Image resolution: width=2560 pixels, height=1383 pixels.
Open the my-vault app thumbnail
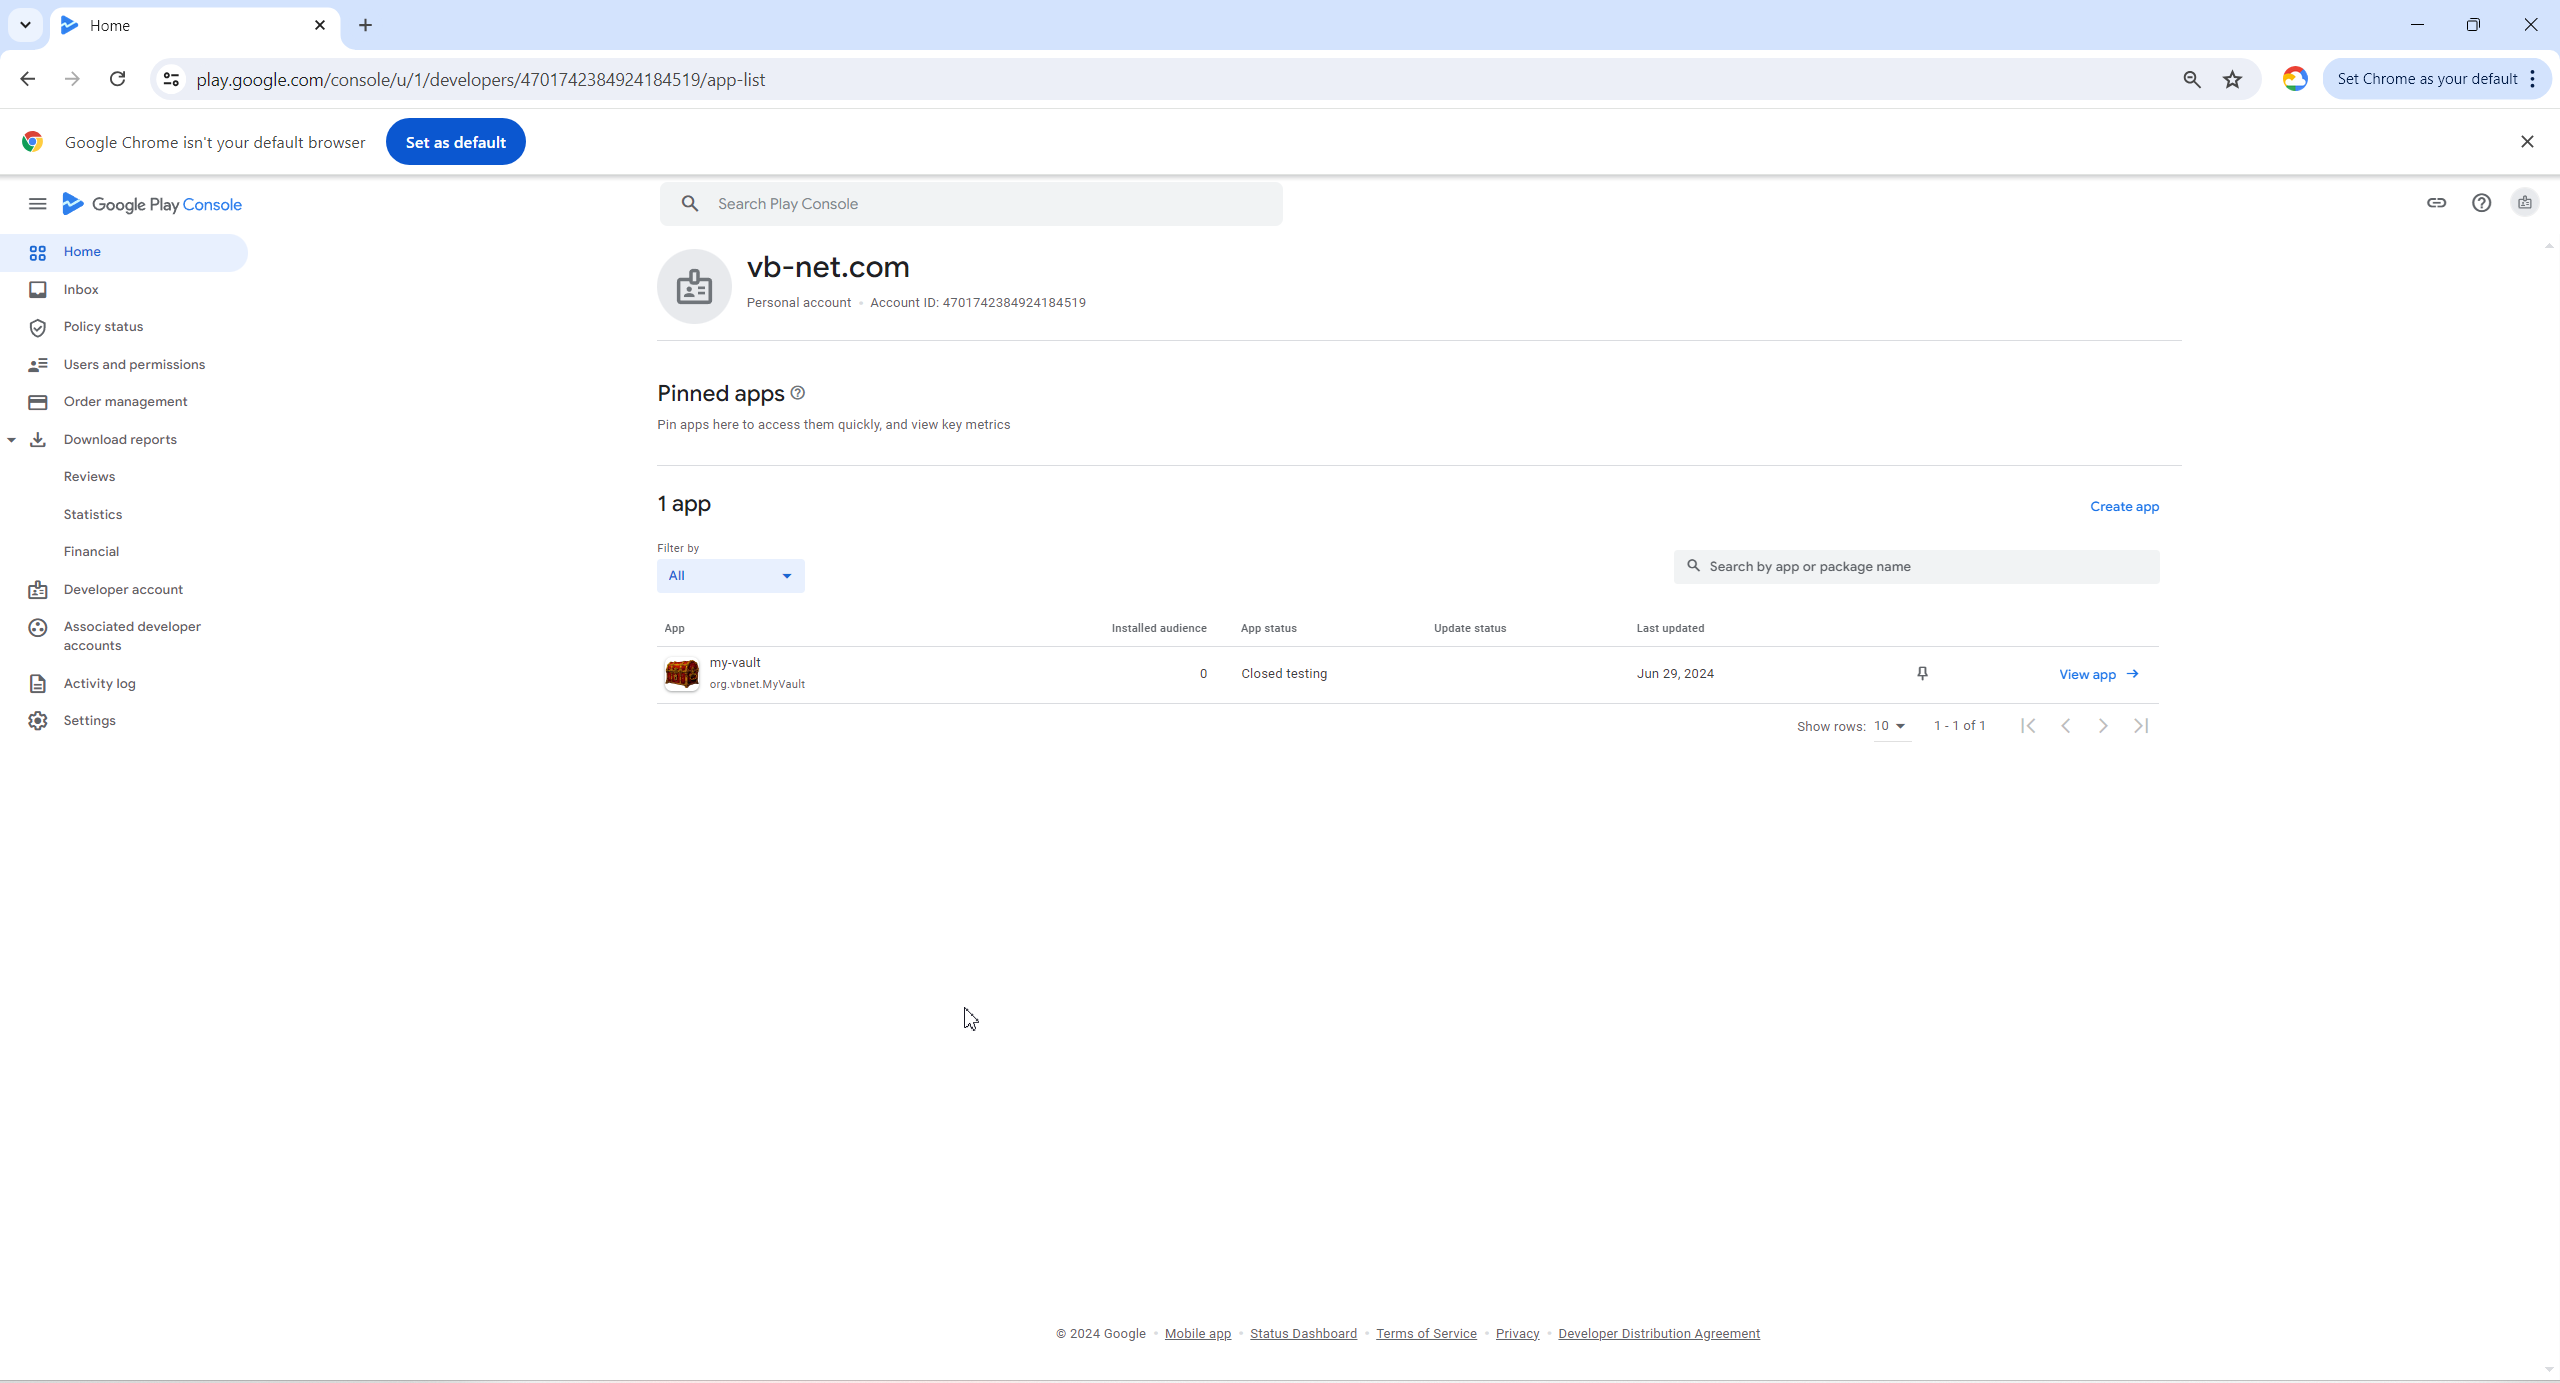(x=682, y=674)
